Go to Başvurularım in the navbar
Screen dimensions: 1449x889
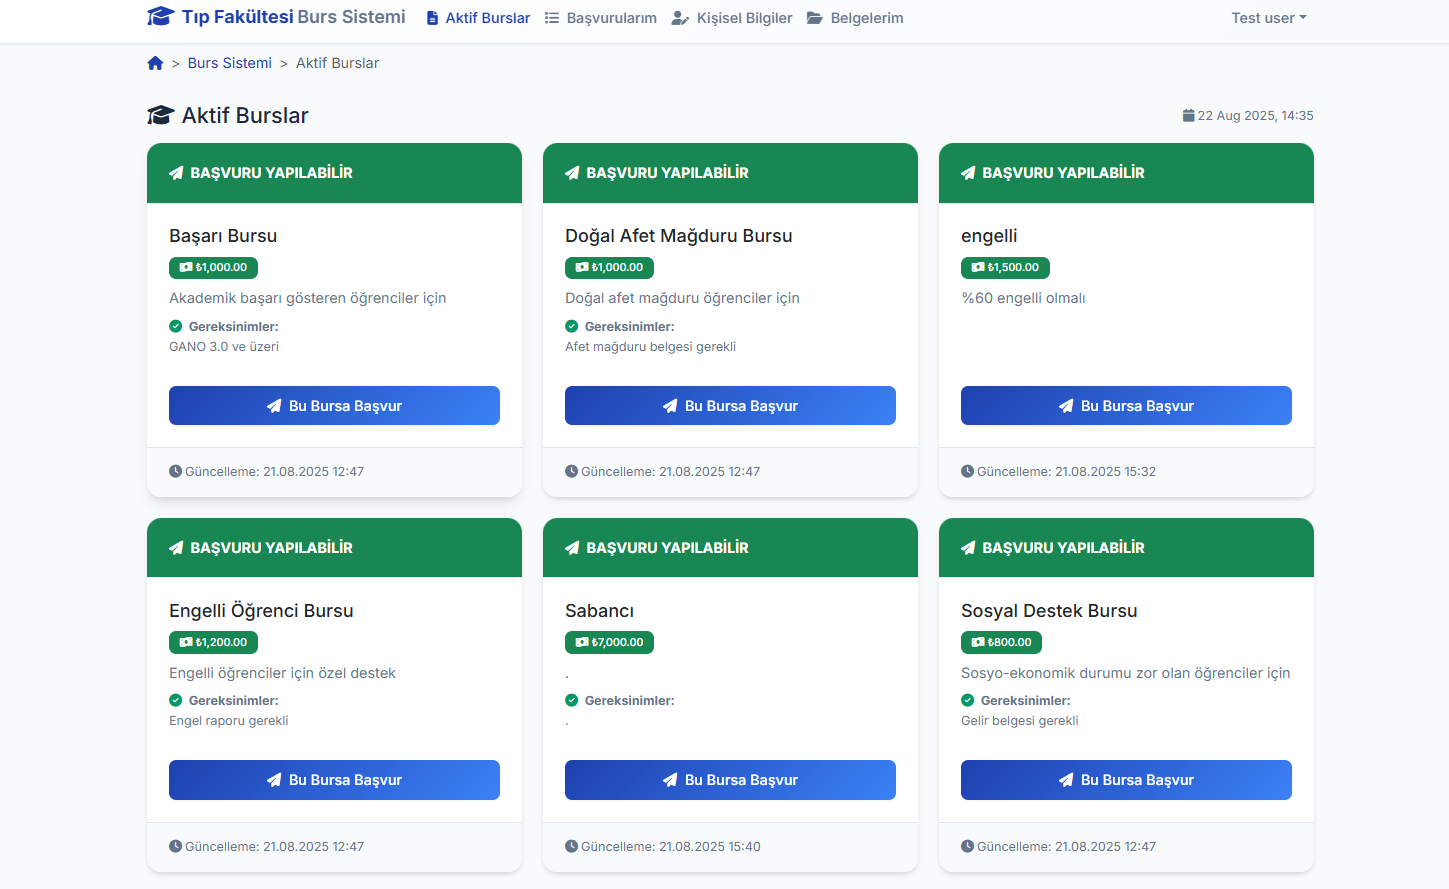point(601,18)
